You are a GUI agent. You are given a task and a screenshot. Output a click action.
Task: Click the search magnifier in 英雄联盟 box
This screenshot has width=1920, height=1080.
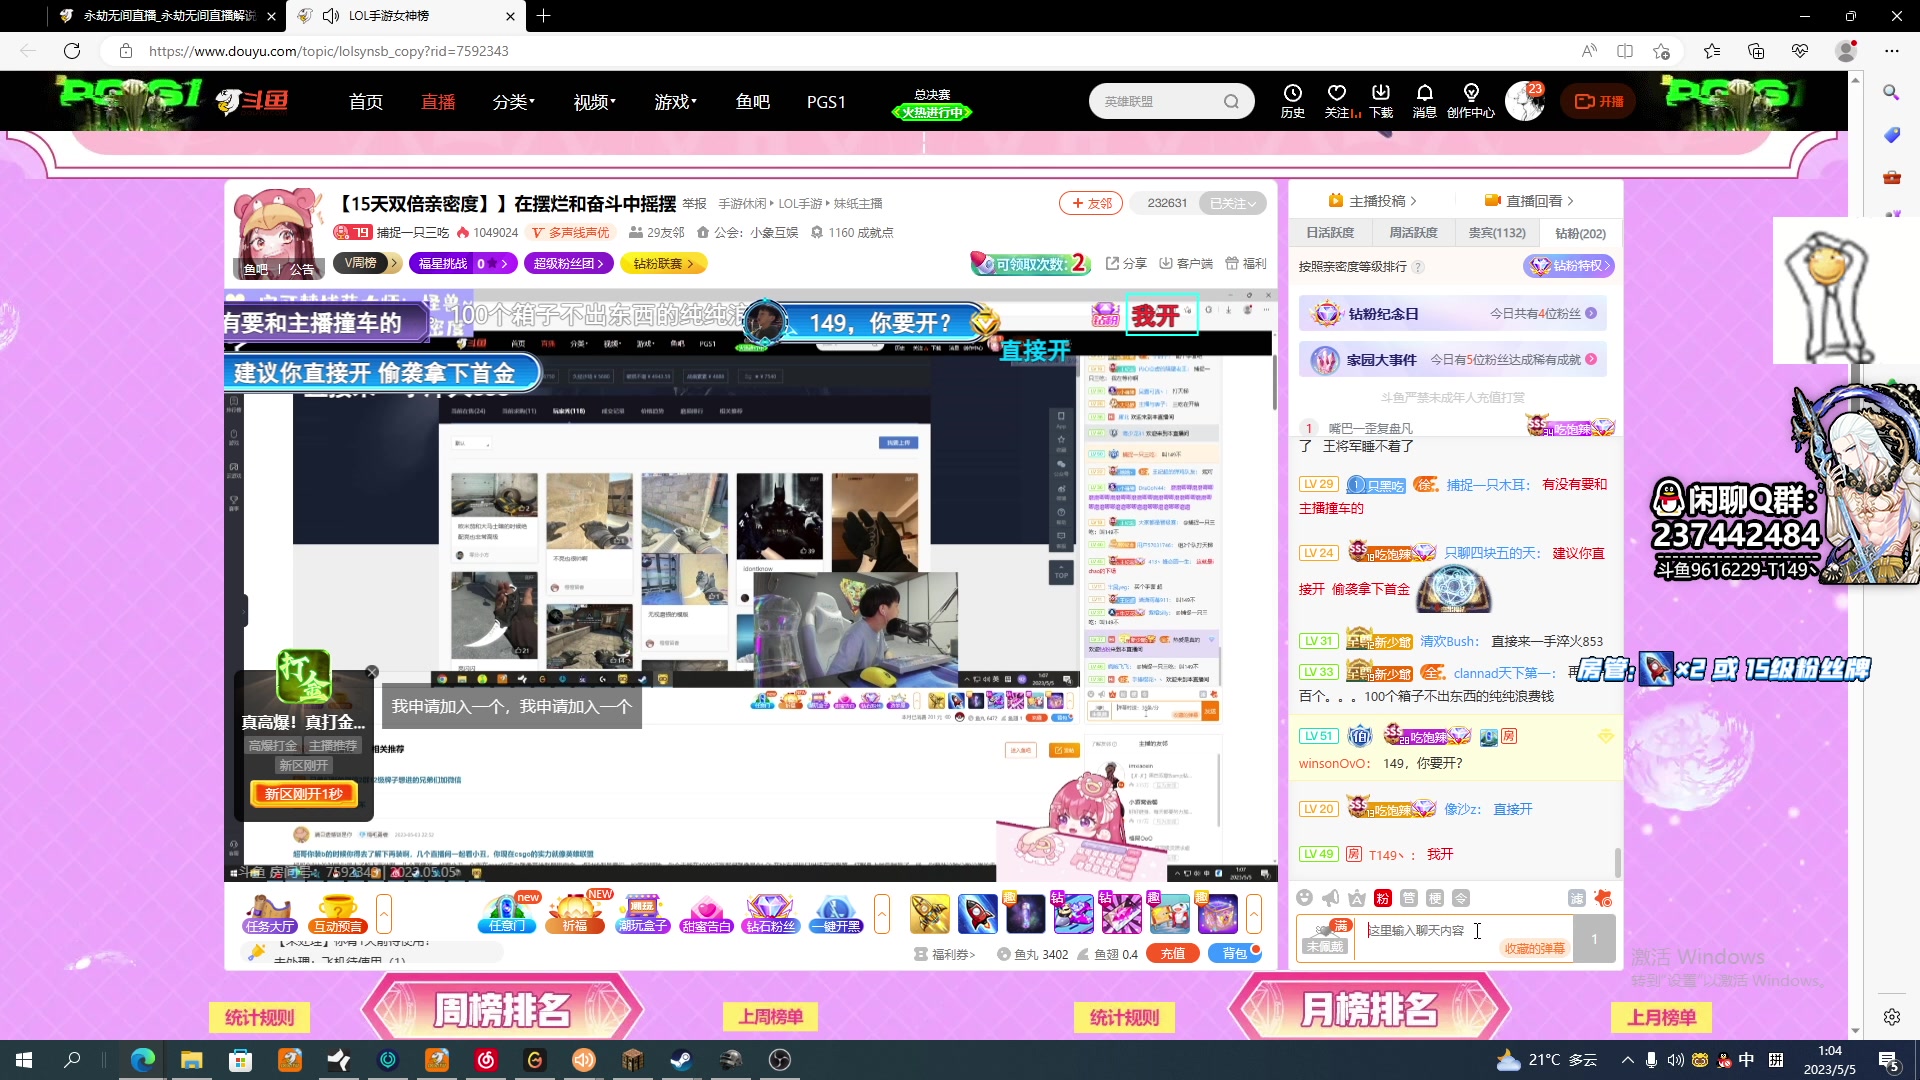(1231, 101)
